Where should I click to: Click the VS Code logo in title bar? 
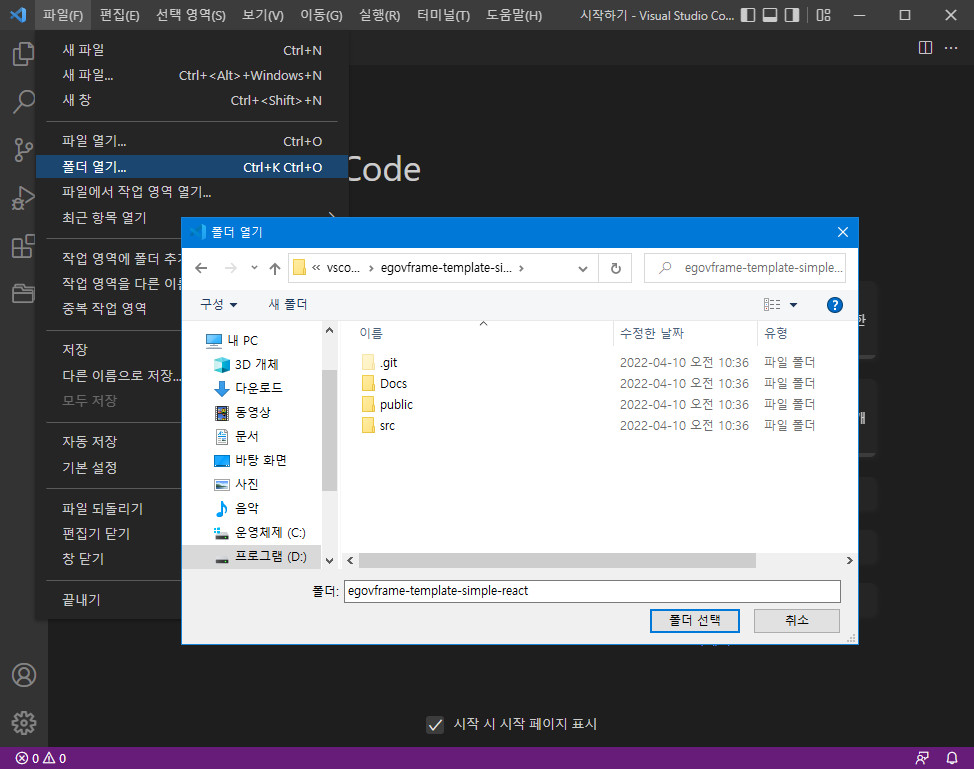[18, 15]
